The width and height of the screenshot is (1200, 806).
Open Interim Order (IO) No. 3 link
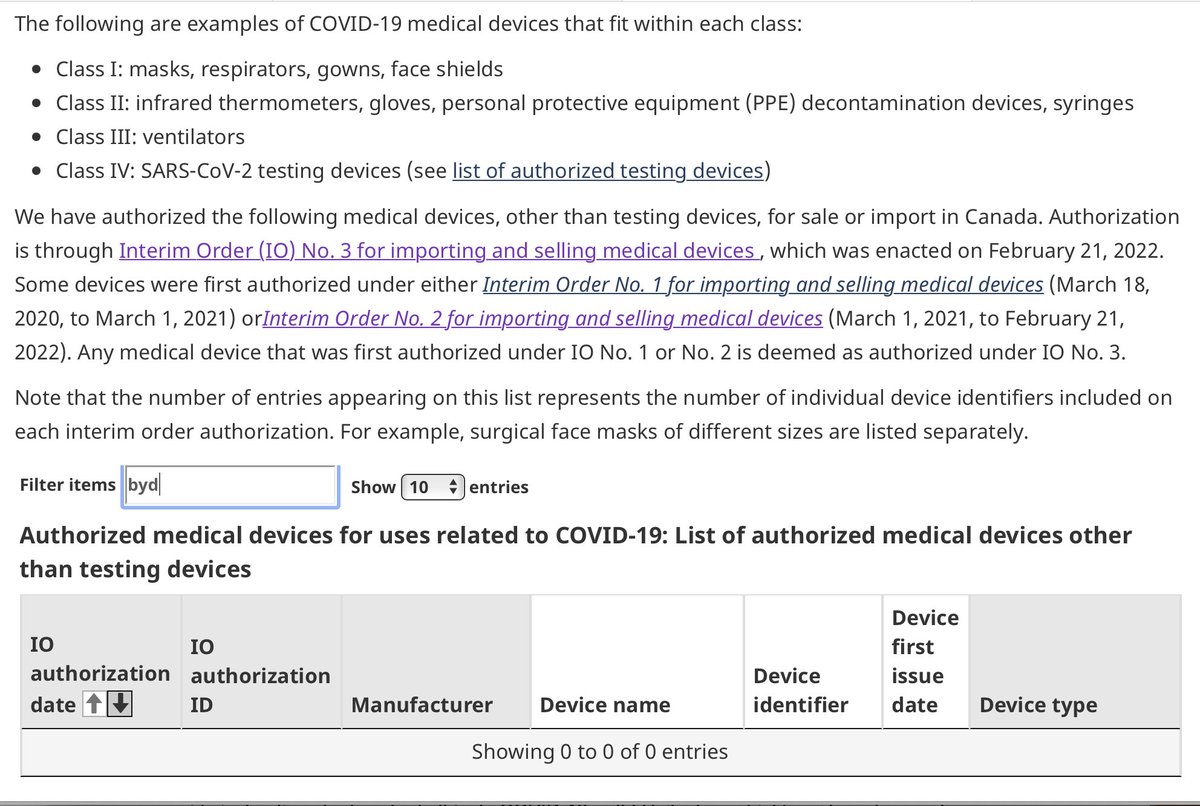pos(439,251)
